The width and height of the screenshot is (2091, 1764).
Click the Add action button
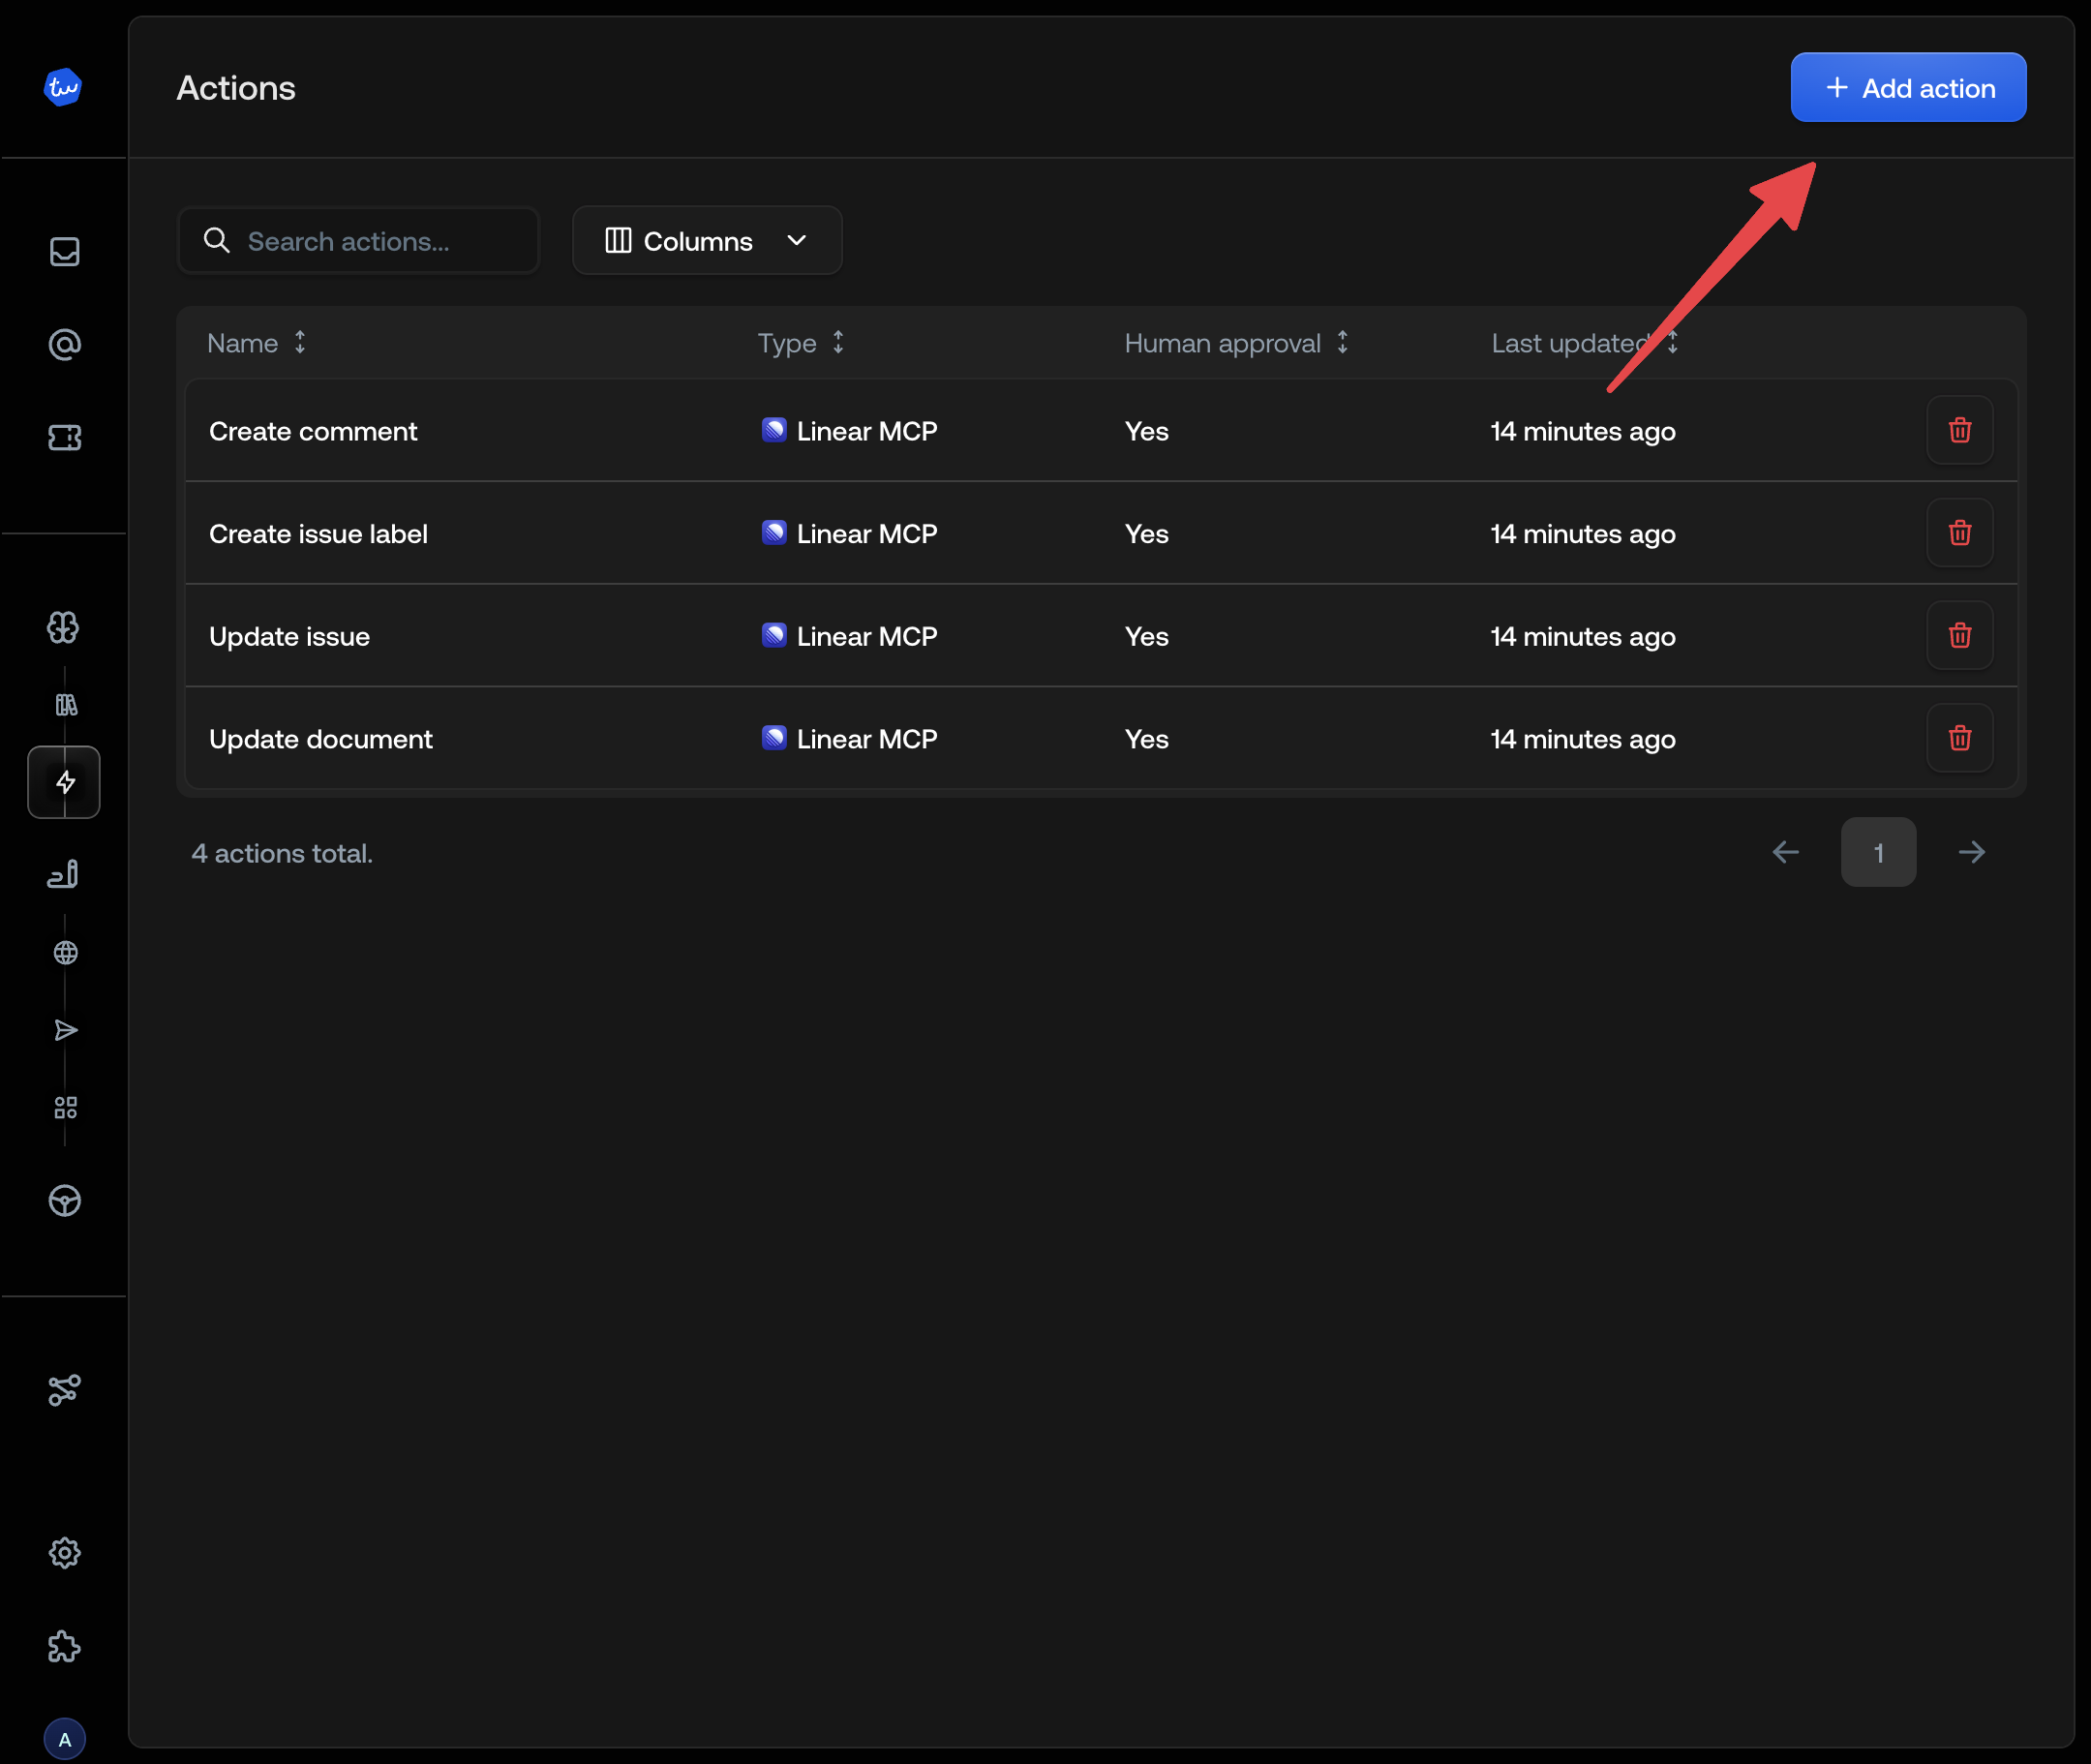(1907, 87)
